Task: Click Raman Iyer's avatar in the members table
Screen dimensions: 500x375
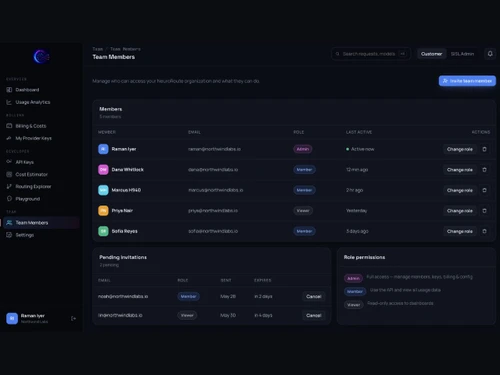Action: pyautogui.click(x=103, y=149)
